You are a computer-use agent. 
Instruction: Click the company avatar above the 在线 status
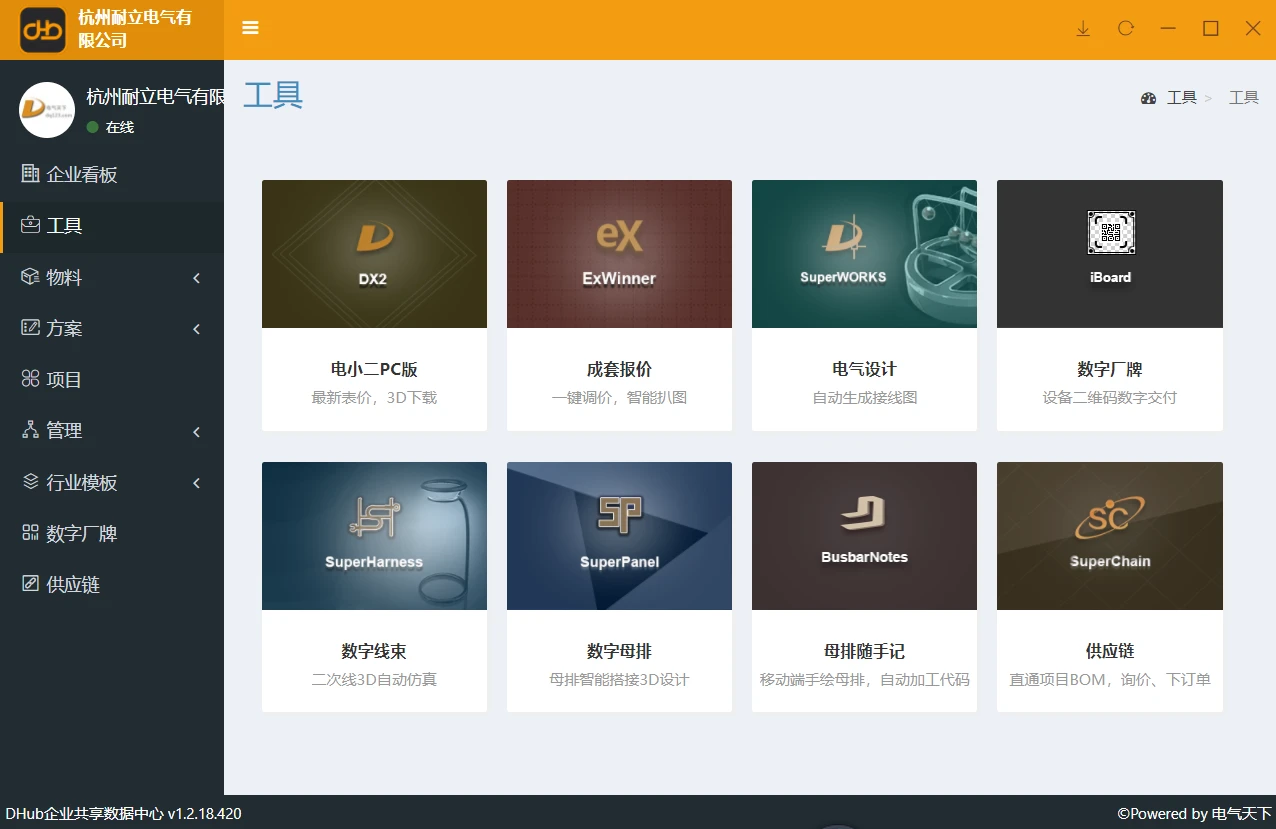click(x=46, y=110)
